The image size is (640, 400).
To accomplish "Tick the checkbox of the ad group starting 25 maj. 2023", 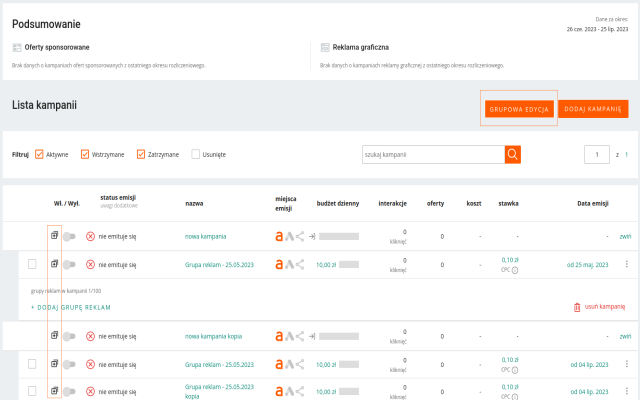I will tap(32, 264).
